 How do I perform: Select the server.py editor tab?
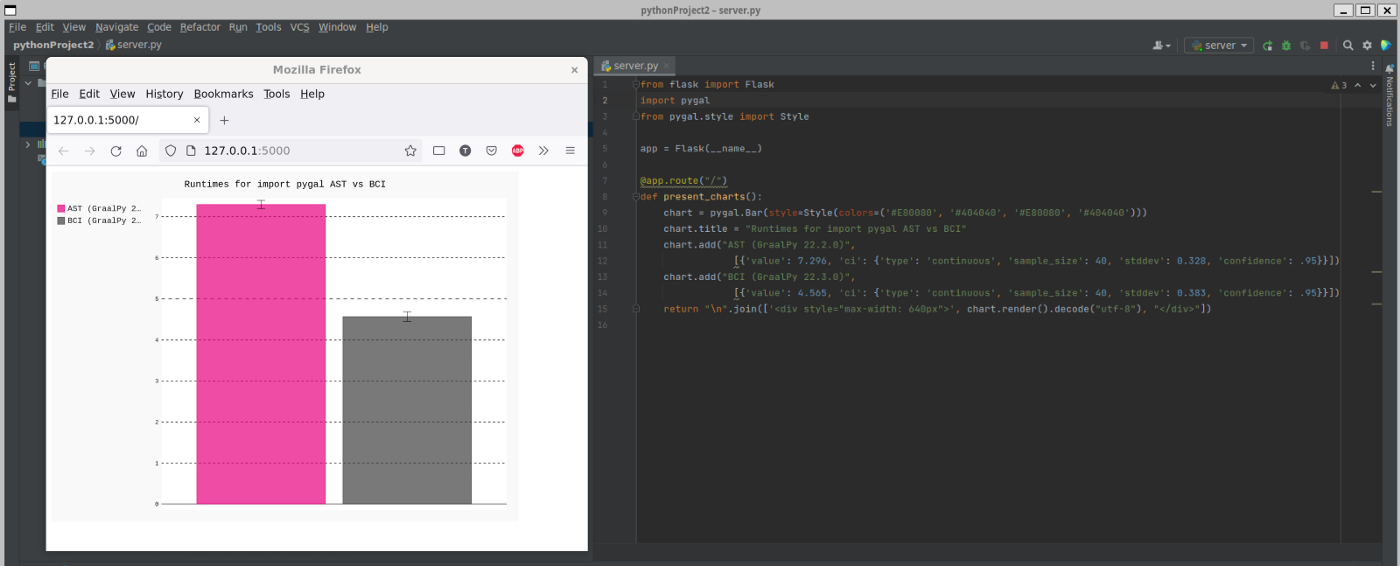click(x=635, y=66)
